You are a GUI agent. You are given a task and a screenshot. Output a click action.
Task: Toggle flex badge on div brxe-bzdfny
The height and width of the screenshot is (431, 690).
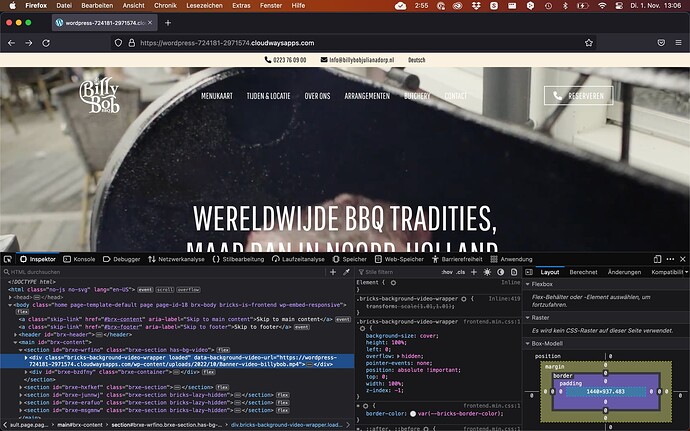[209, 372]
